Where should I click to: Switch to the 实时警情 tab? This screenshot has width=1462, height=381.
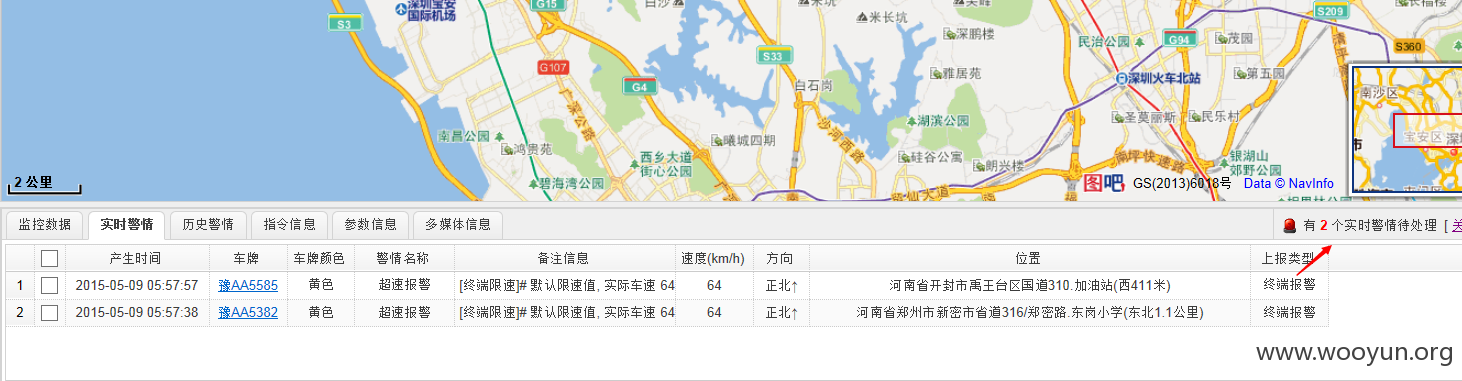(x=126, y=224)
